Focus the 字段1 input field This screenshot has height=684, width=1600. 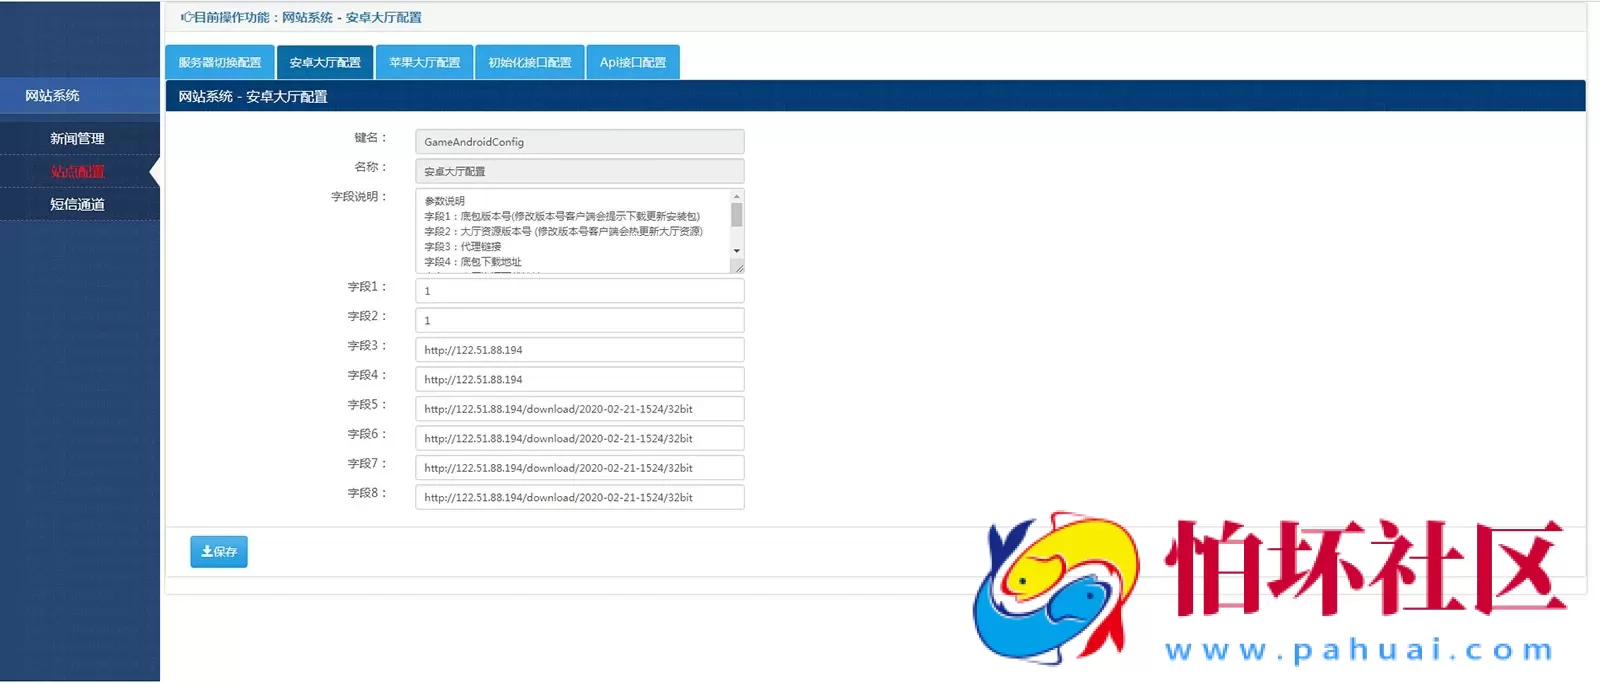(579, 291)
